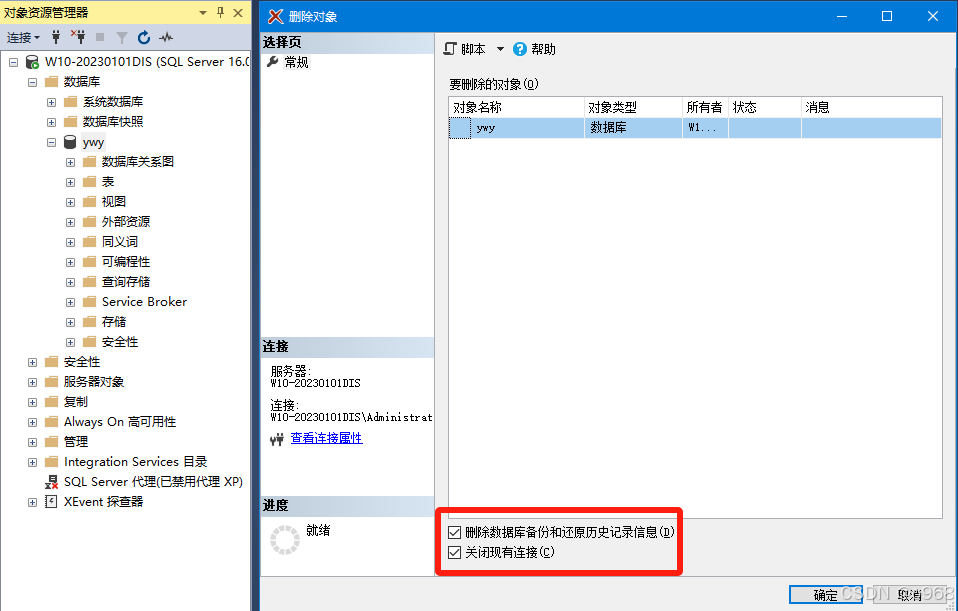Click the pin icon of the Object Explorer panel

[221, 12]
